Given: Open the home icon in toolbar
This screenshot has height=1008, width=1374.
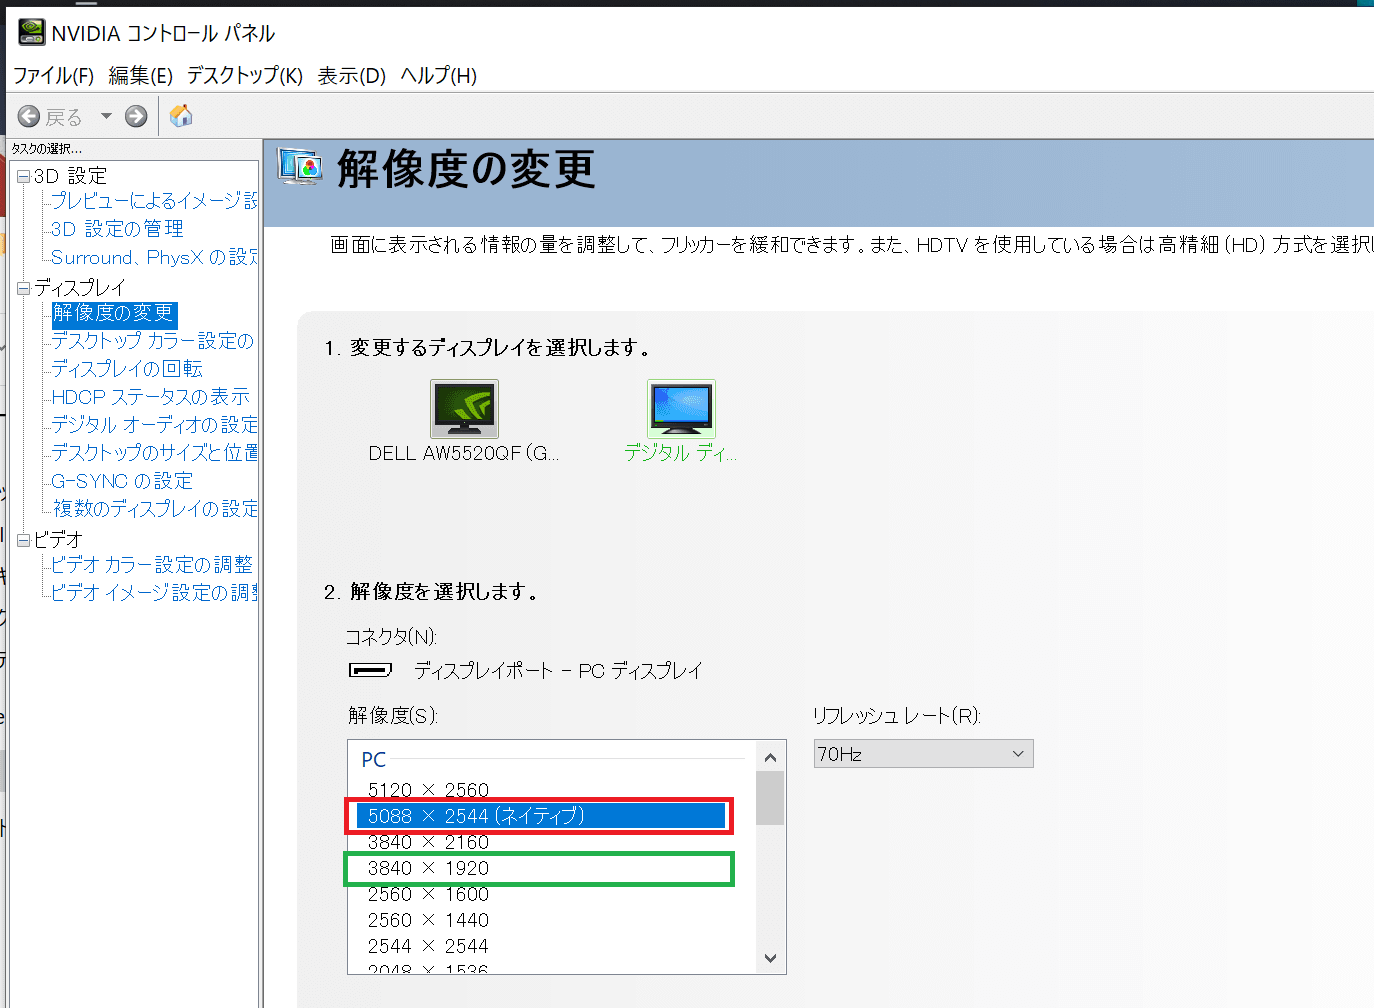Looking at the screenshot, I should (181, 116).
